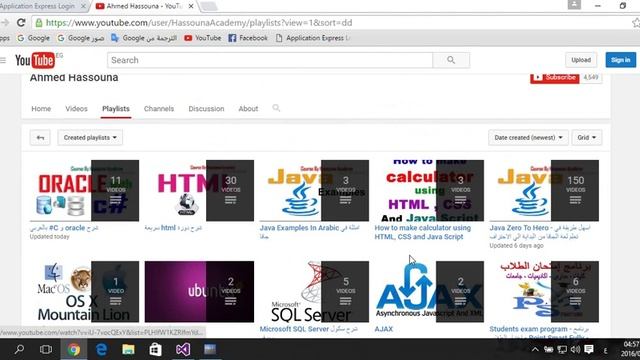Click the YouTube logo icon
The width and height of the screenshot is (640, 360).
pyautogui.click(x=35, y=60)
